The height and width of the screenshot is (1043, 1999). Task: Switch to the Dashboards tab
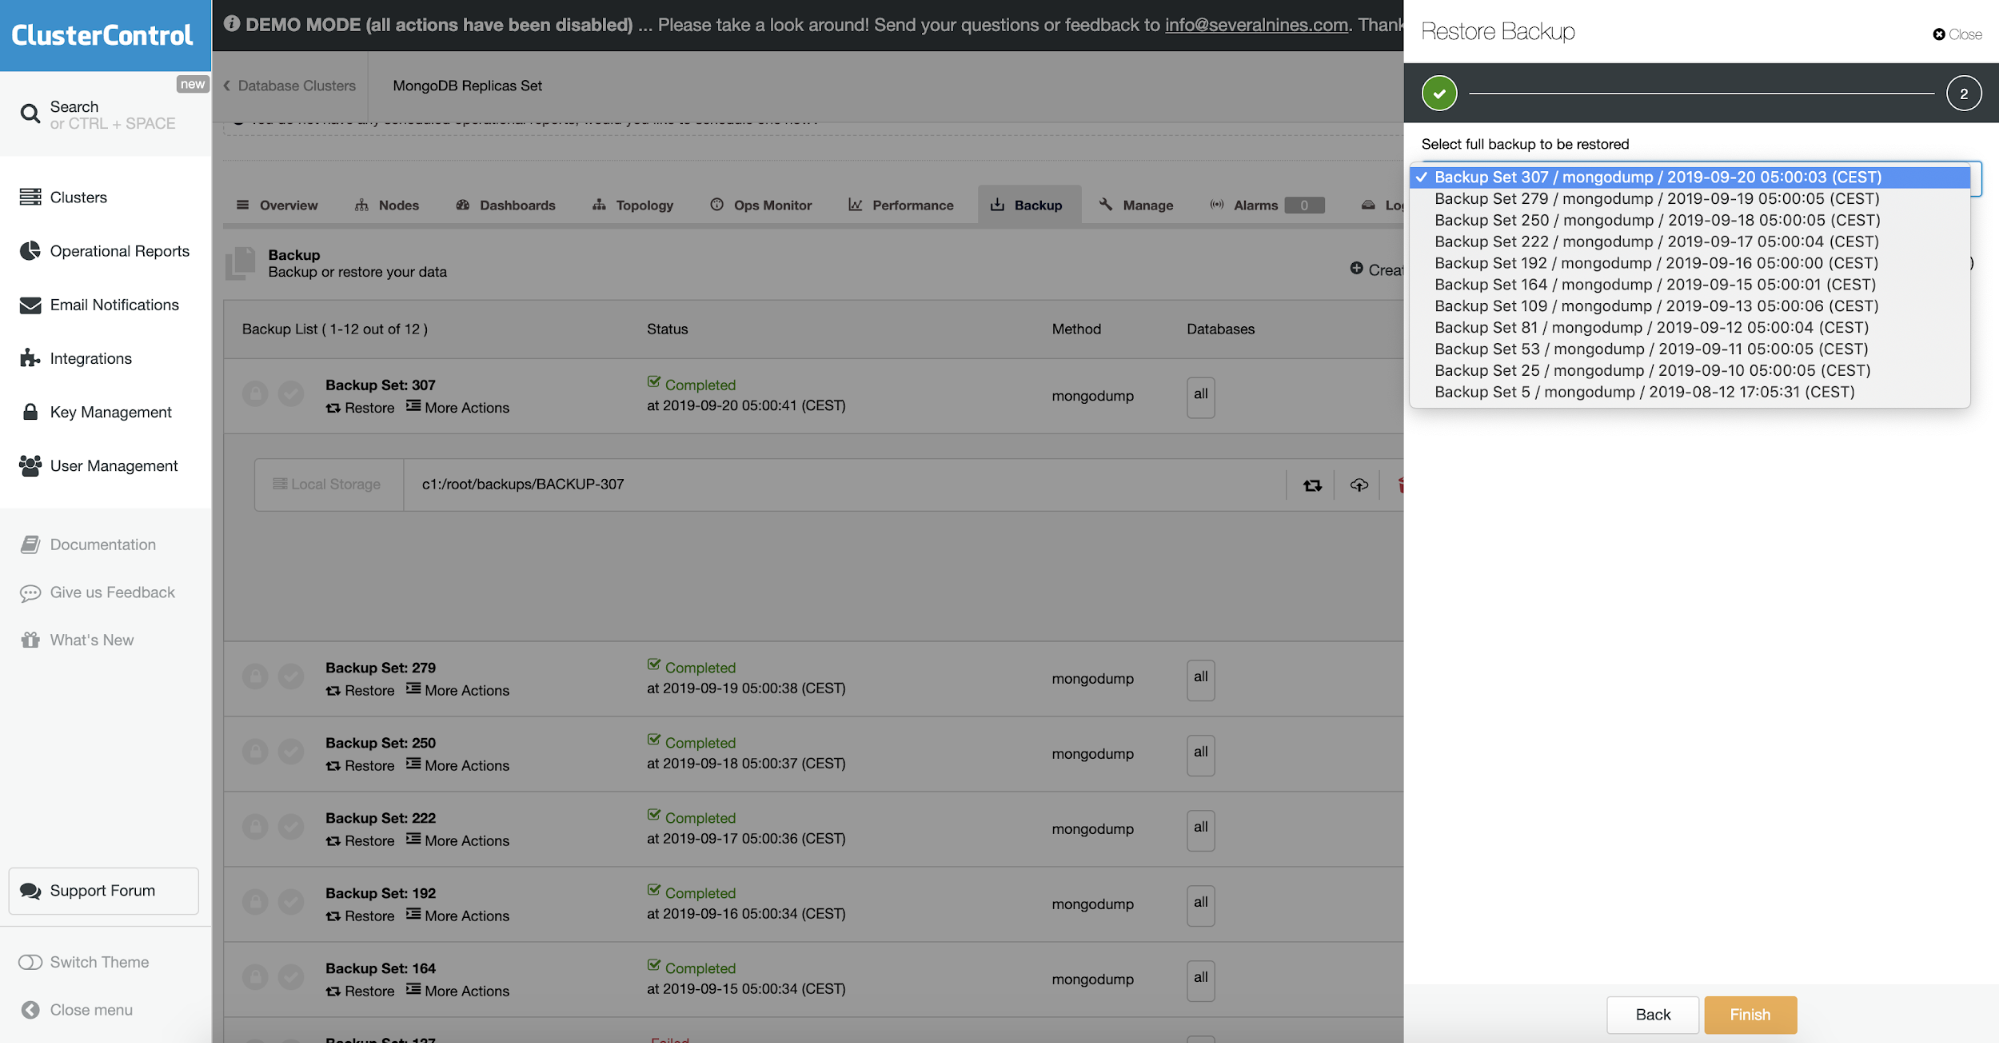point(505,205)
